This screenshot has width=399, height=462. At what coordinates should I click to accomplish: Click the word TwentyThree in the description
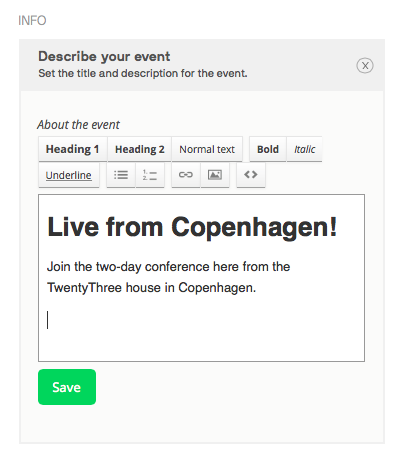[x=84, y=288]
